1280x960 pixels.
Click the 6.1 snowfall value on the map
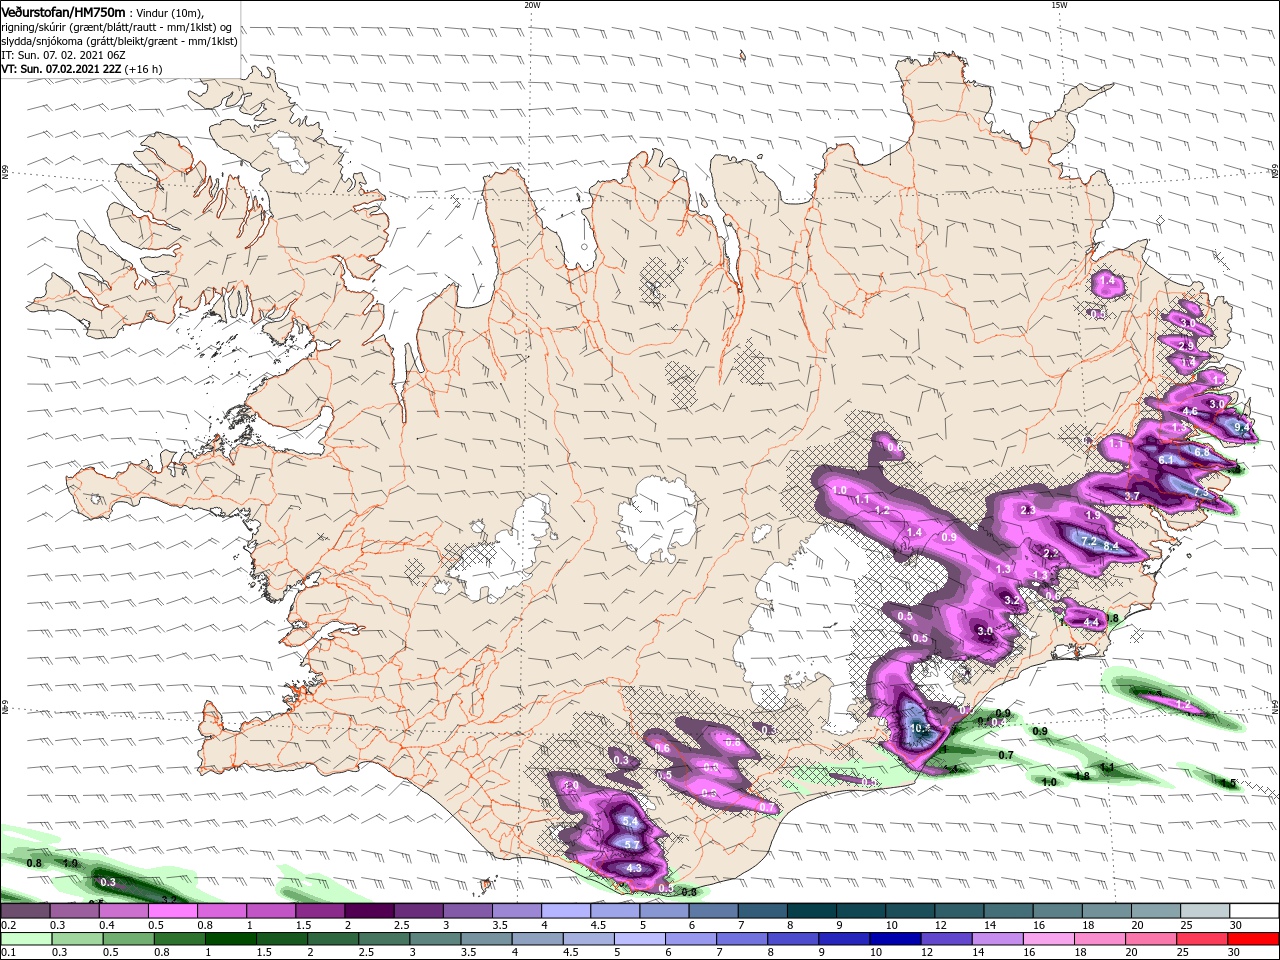1165,459
